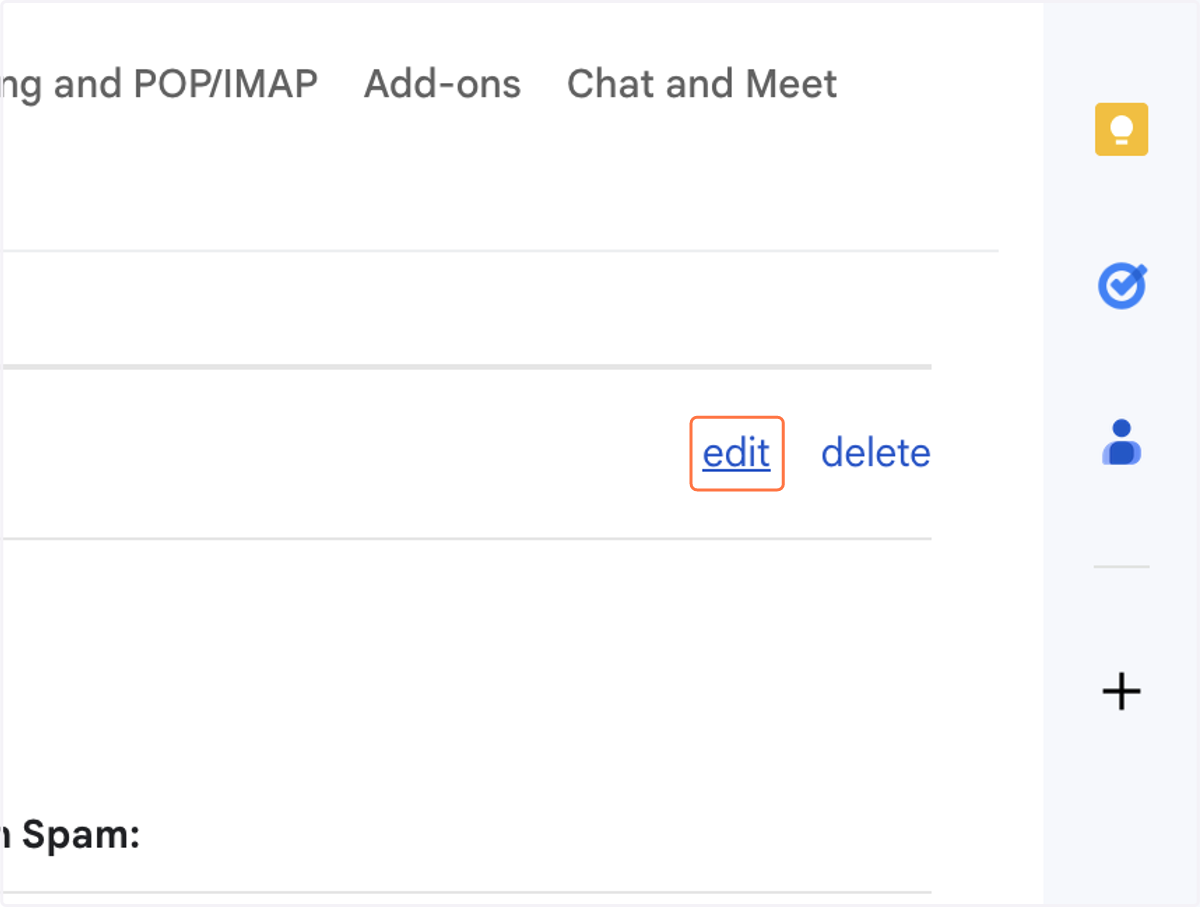Click the plus icon to get add-ons

point(1121,691)
